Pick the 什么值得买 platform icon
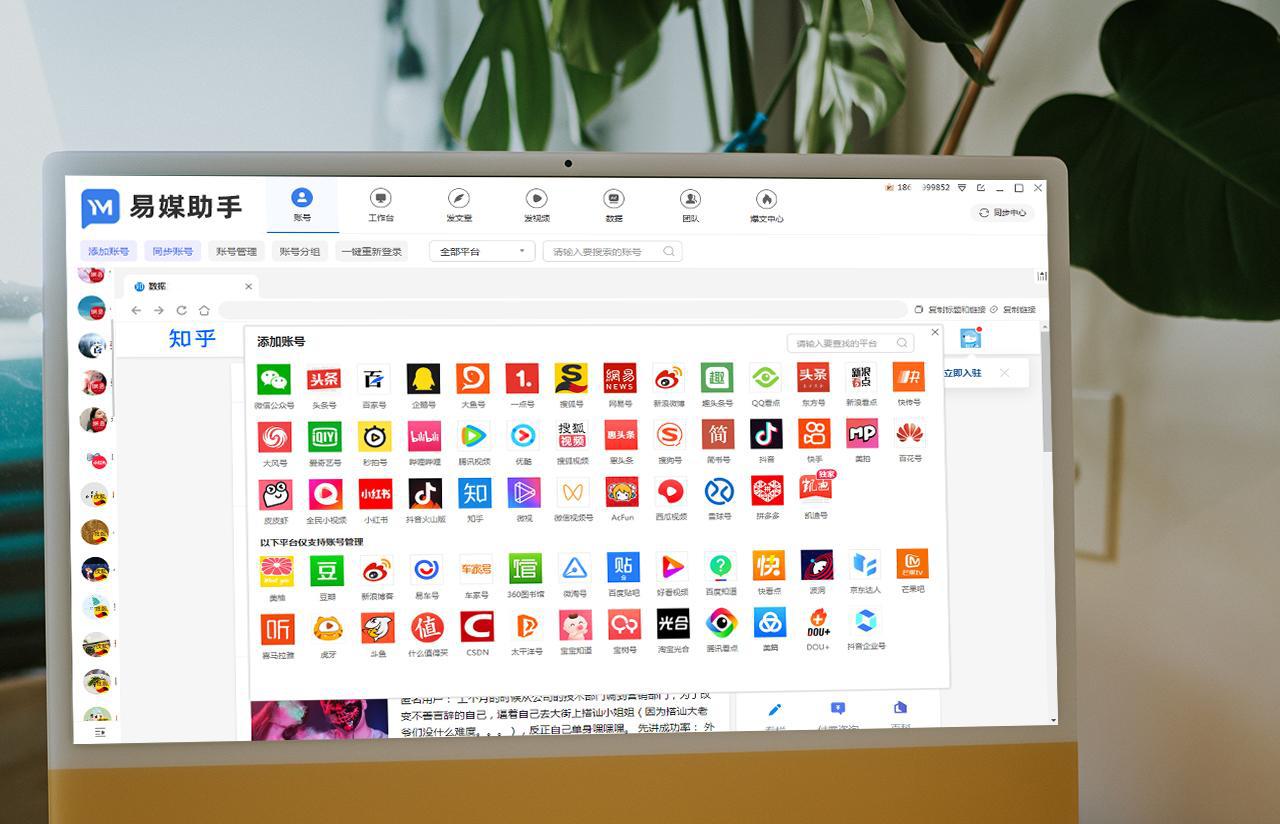 coord(427,628)
